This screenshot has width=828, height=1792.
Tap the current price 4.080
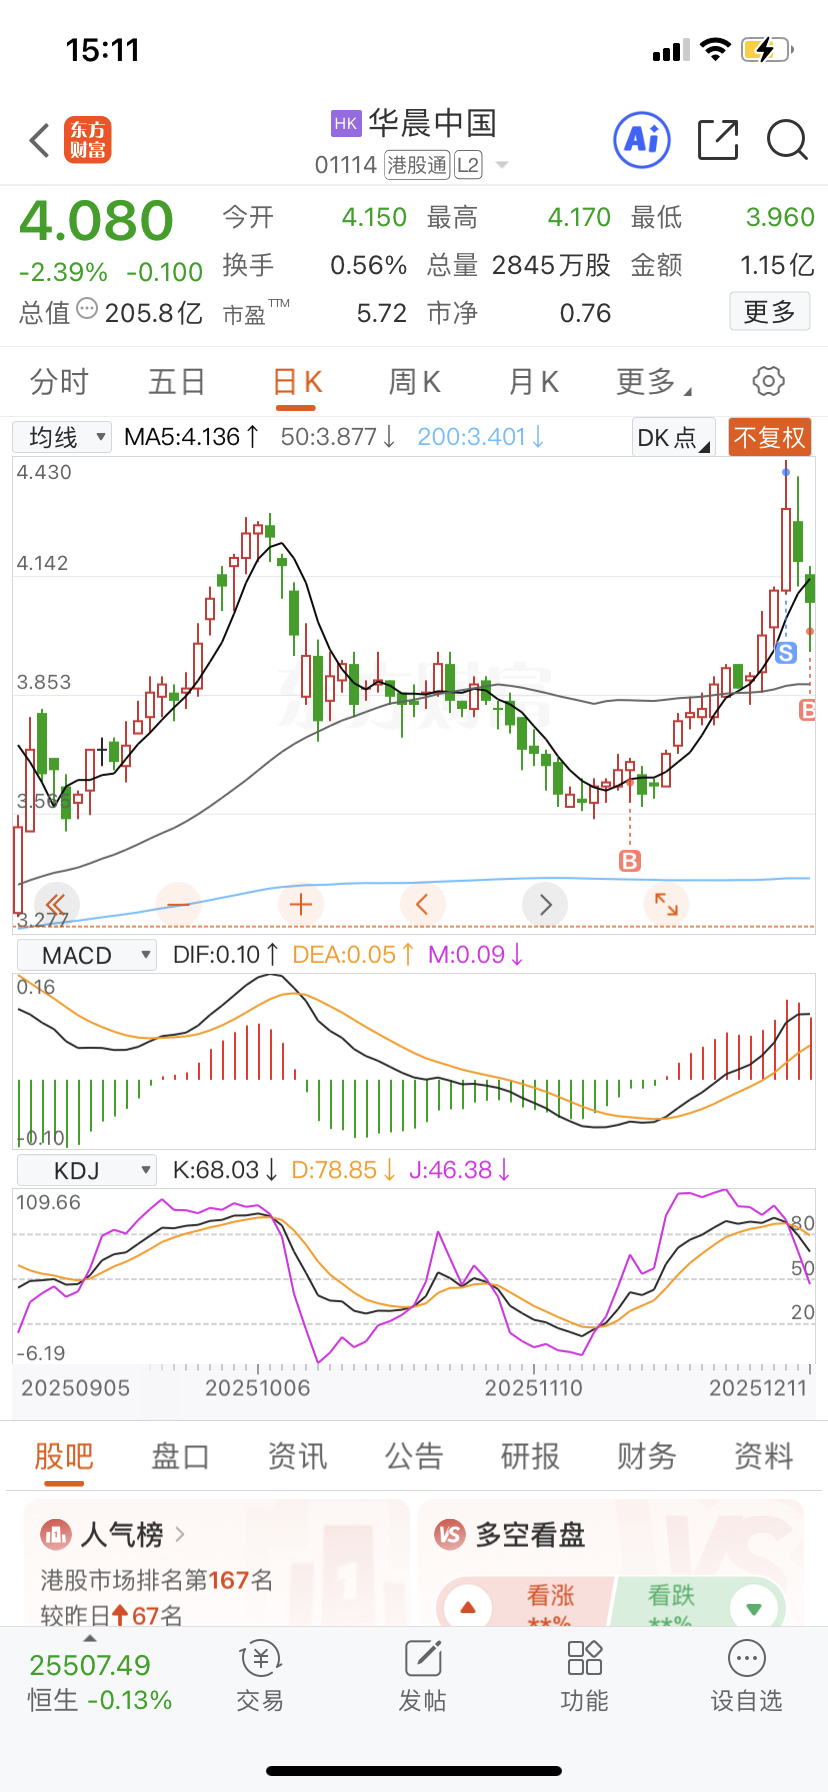point(97,221)
